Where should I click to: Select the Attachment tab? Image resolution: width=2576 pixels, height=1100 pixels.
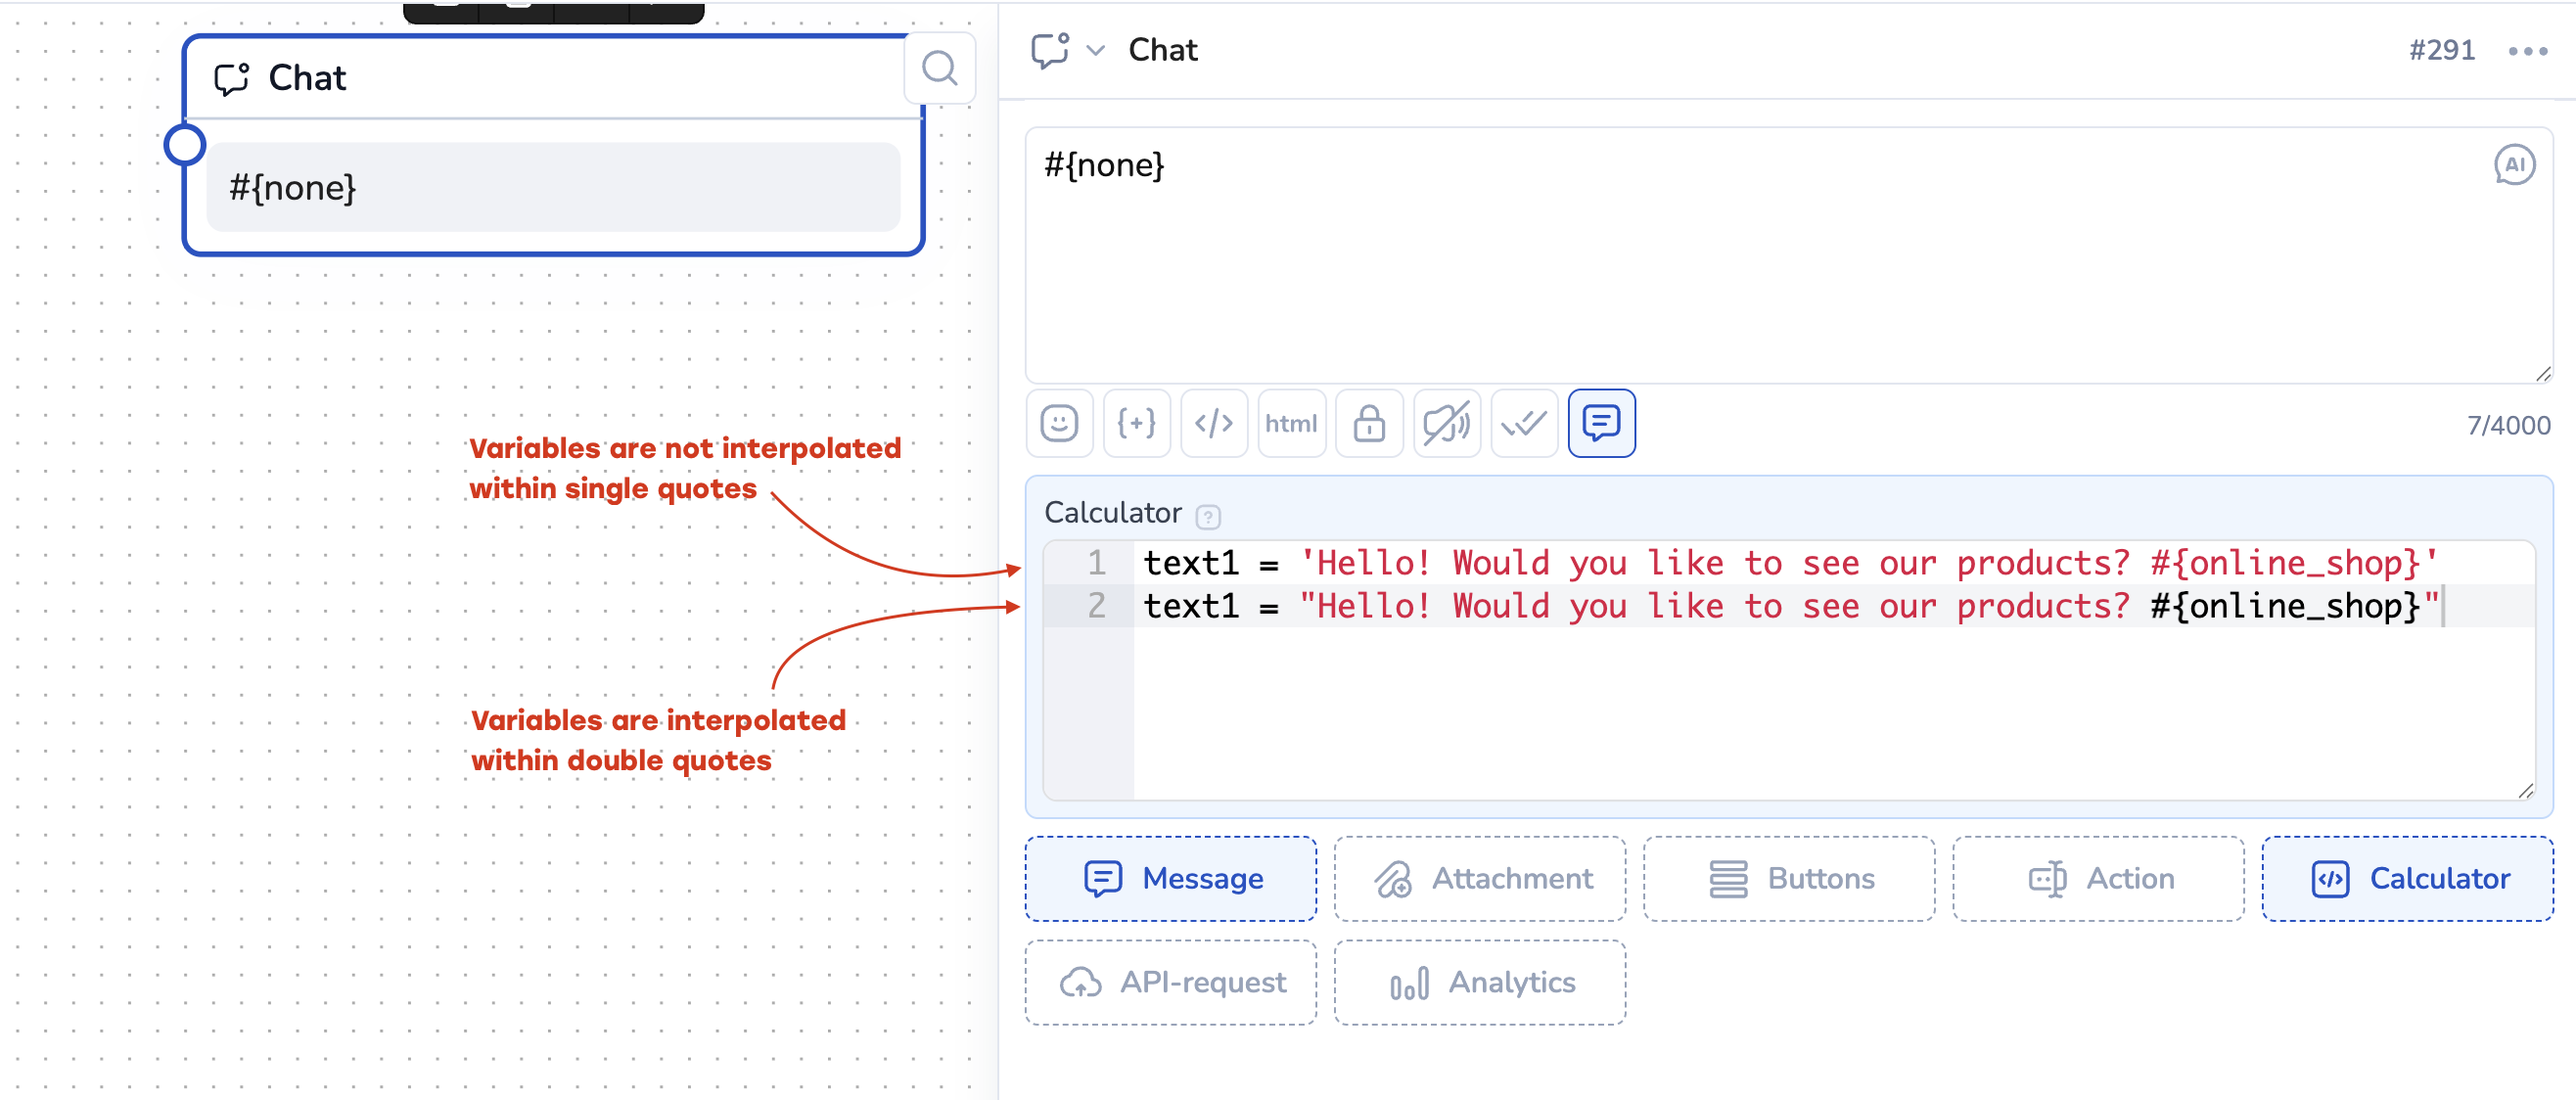pyautogui.click(x=1479, y=878)
